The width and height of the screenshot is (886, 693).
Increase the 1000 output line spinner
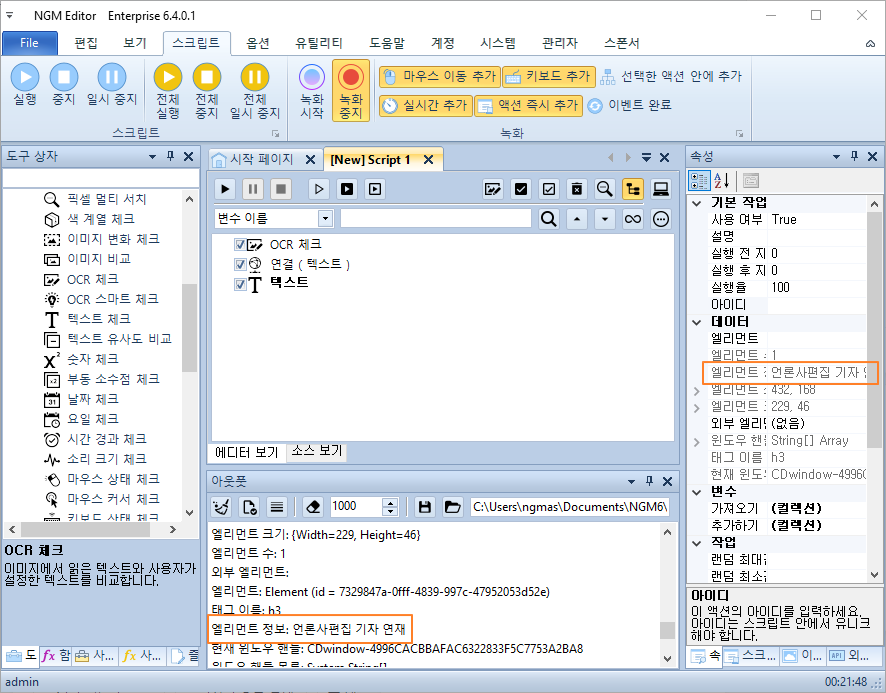[390, 502]
